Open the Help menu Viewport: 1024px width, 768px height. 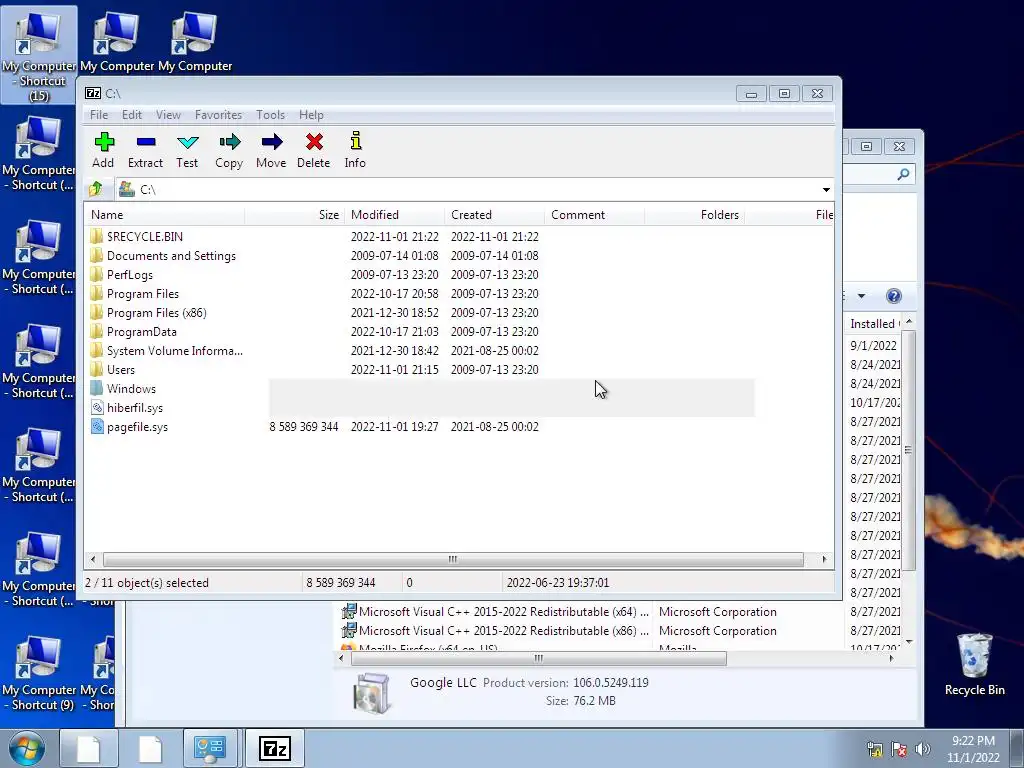pos(312,115)
